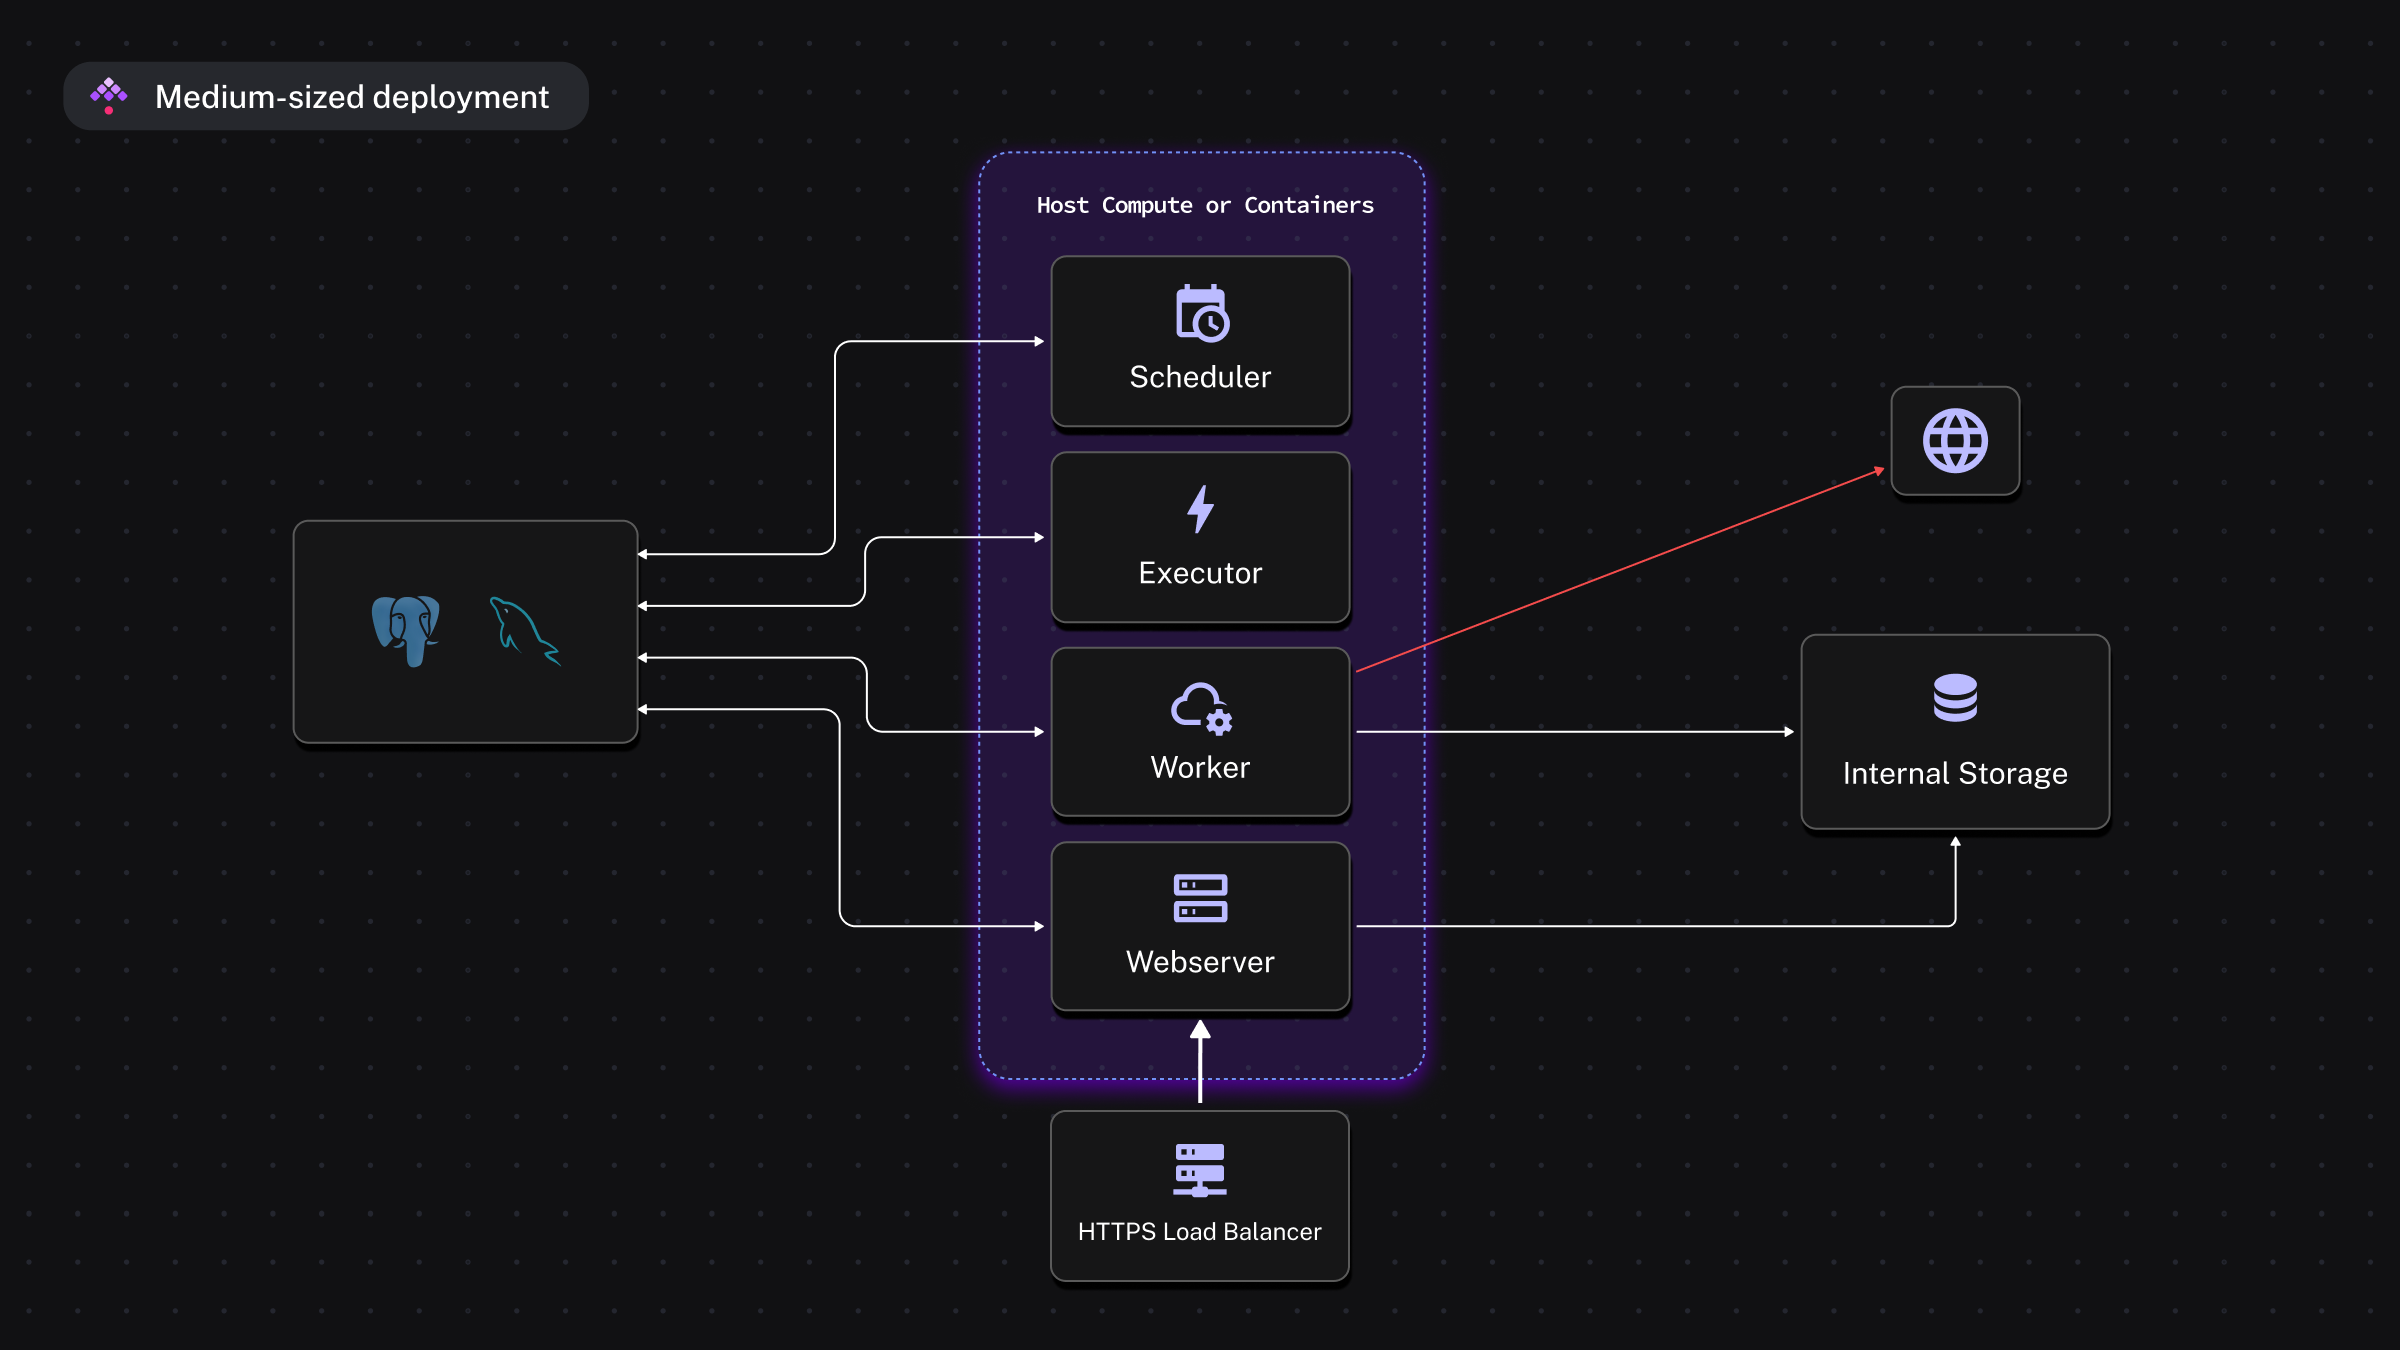Select the Executor text label
The width and height of the screenshot is (2400, 1350).
pyautogui.click(x=1200, y=573)
